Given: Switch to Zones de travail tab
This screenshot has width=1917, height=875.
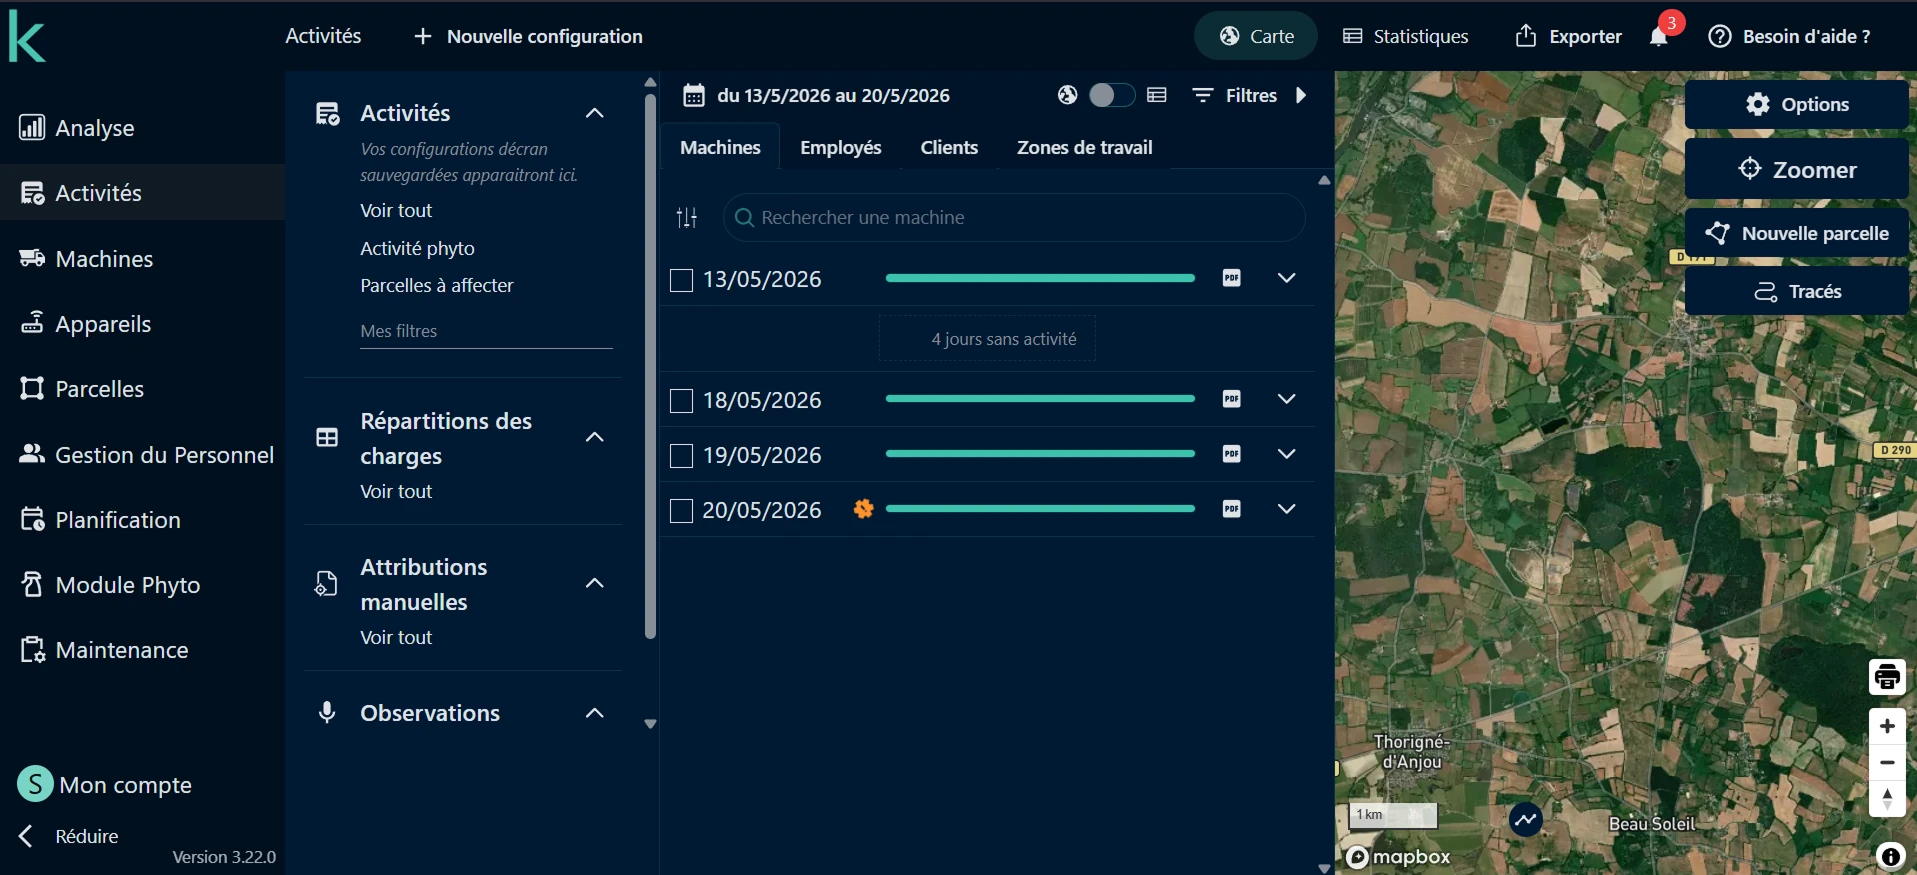Looking at the screenshot, I should (1085, 147).
